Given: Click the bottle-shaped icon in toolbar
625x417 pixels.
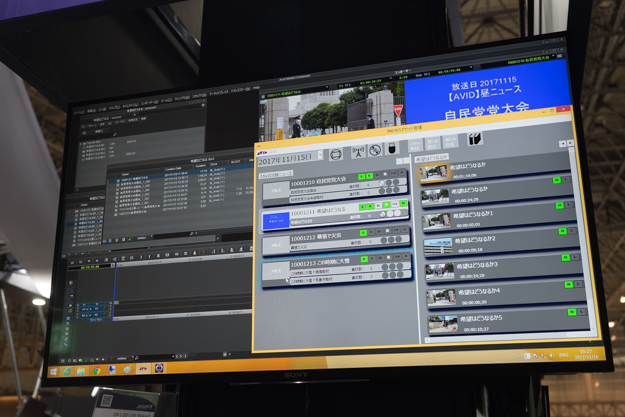Looking at the screenshot, I should (392, 149).
